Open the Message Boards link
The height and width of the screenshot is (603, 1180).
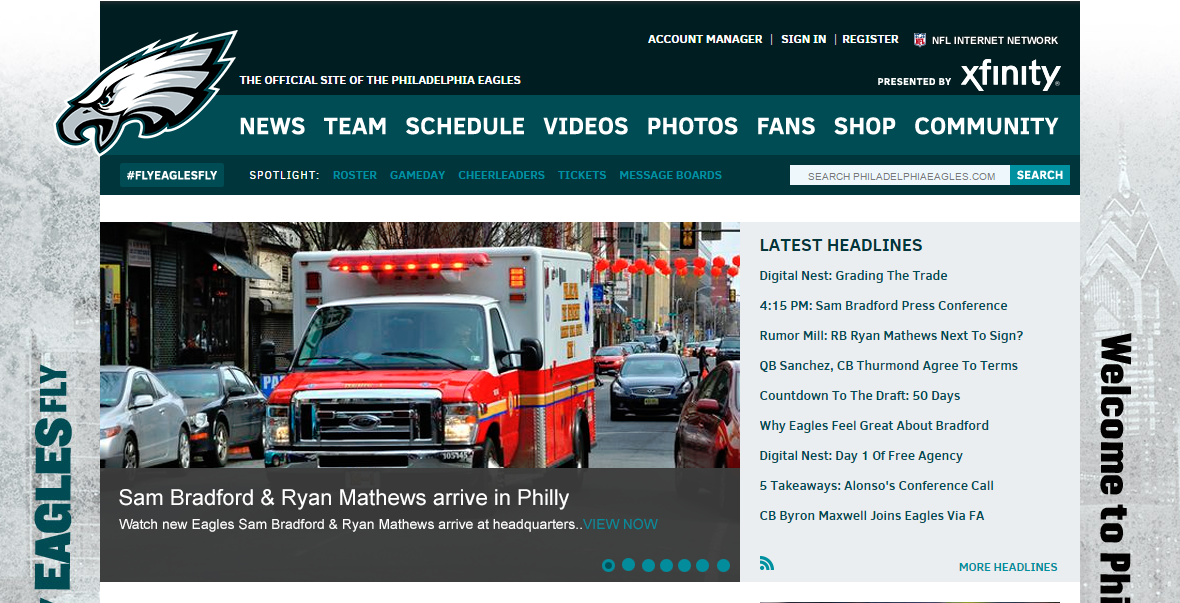[x=671, y=175]
